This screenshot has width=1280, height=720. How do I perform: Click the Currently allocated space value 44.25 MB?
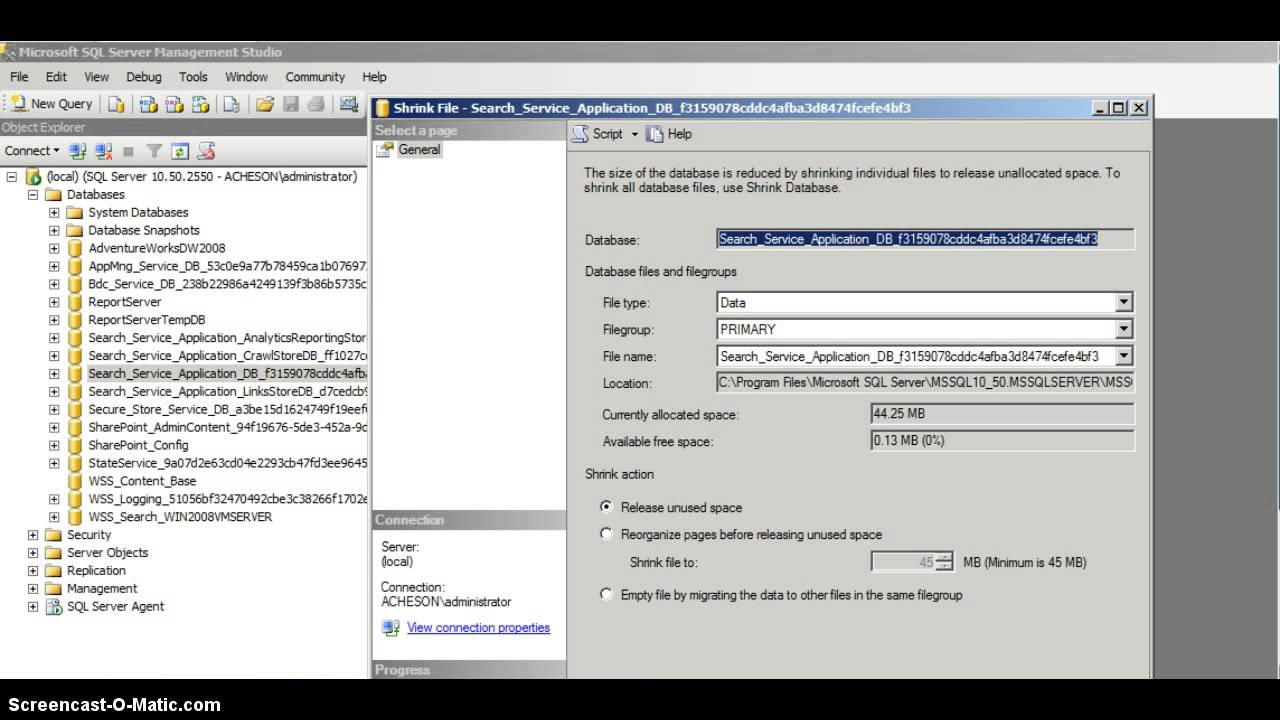coord(1003,414)
